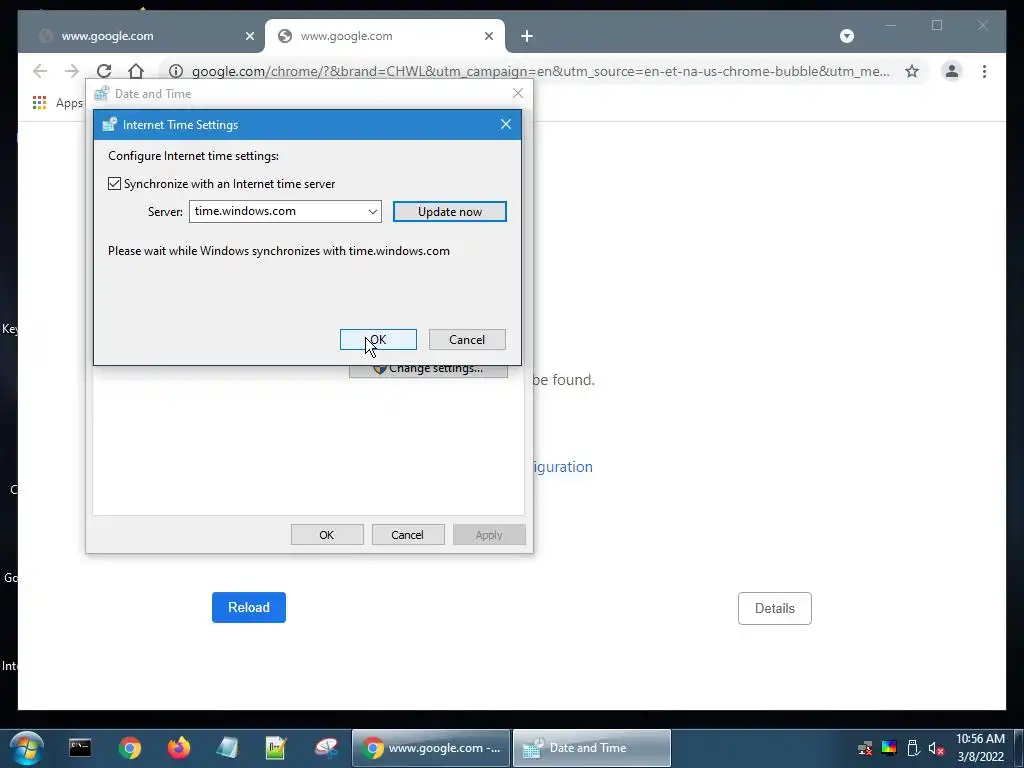This screenshot has height=768, width=1024.
Task: Click the colorful display tray icon
Action: pos(889,748)
